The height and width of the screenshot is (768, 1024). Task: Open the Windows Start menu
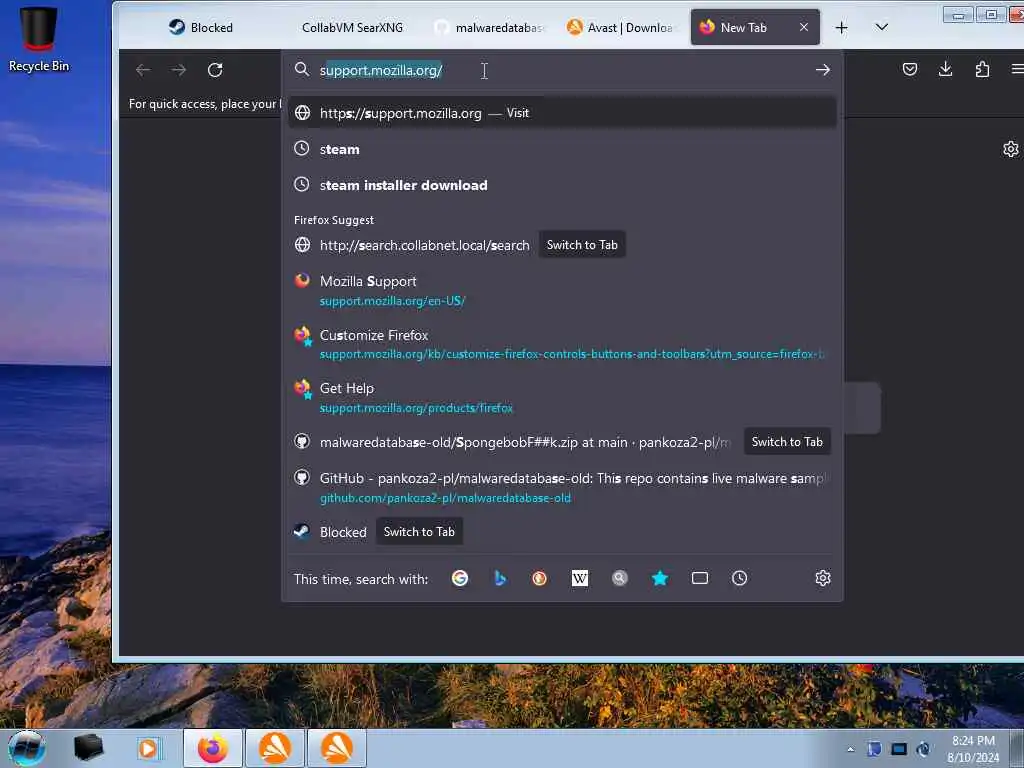point(26,748)
